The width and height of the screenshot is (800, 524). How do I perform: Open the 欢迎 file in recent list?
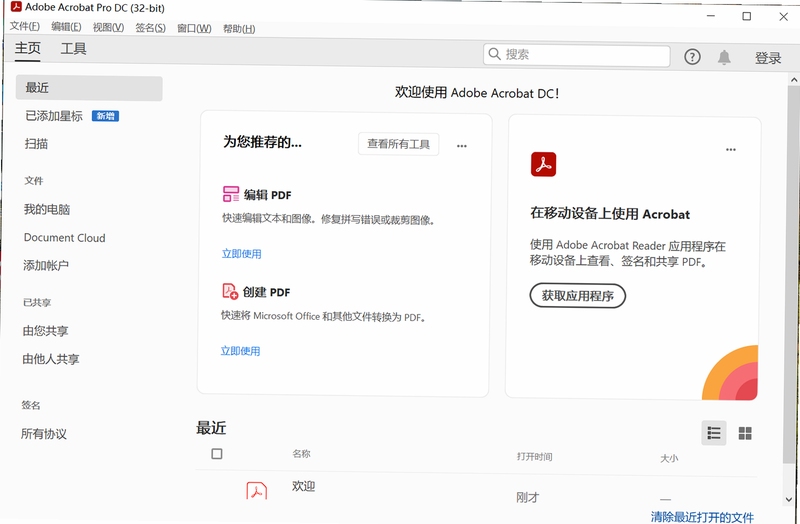(304, 486)
